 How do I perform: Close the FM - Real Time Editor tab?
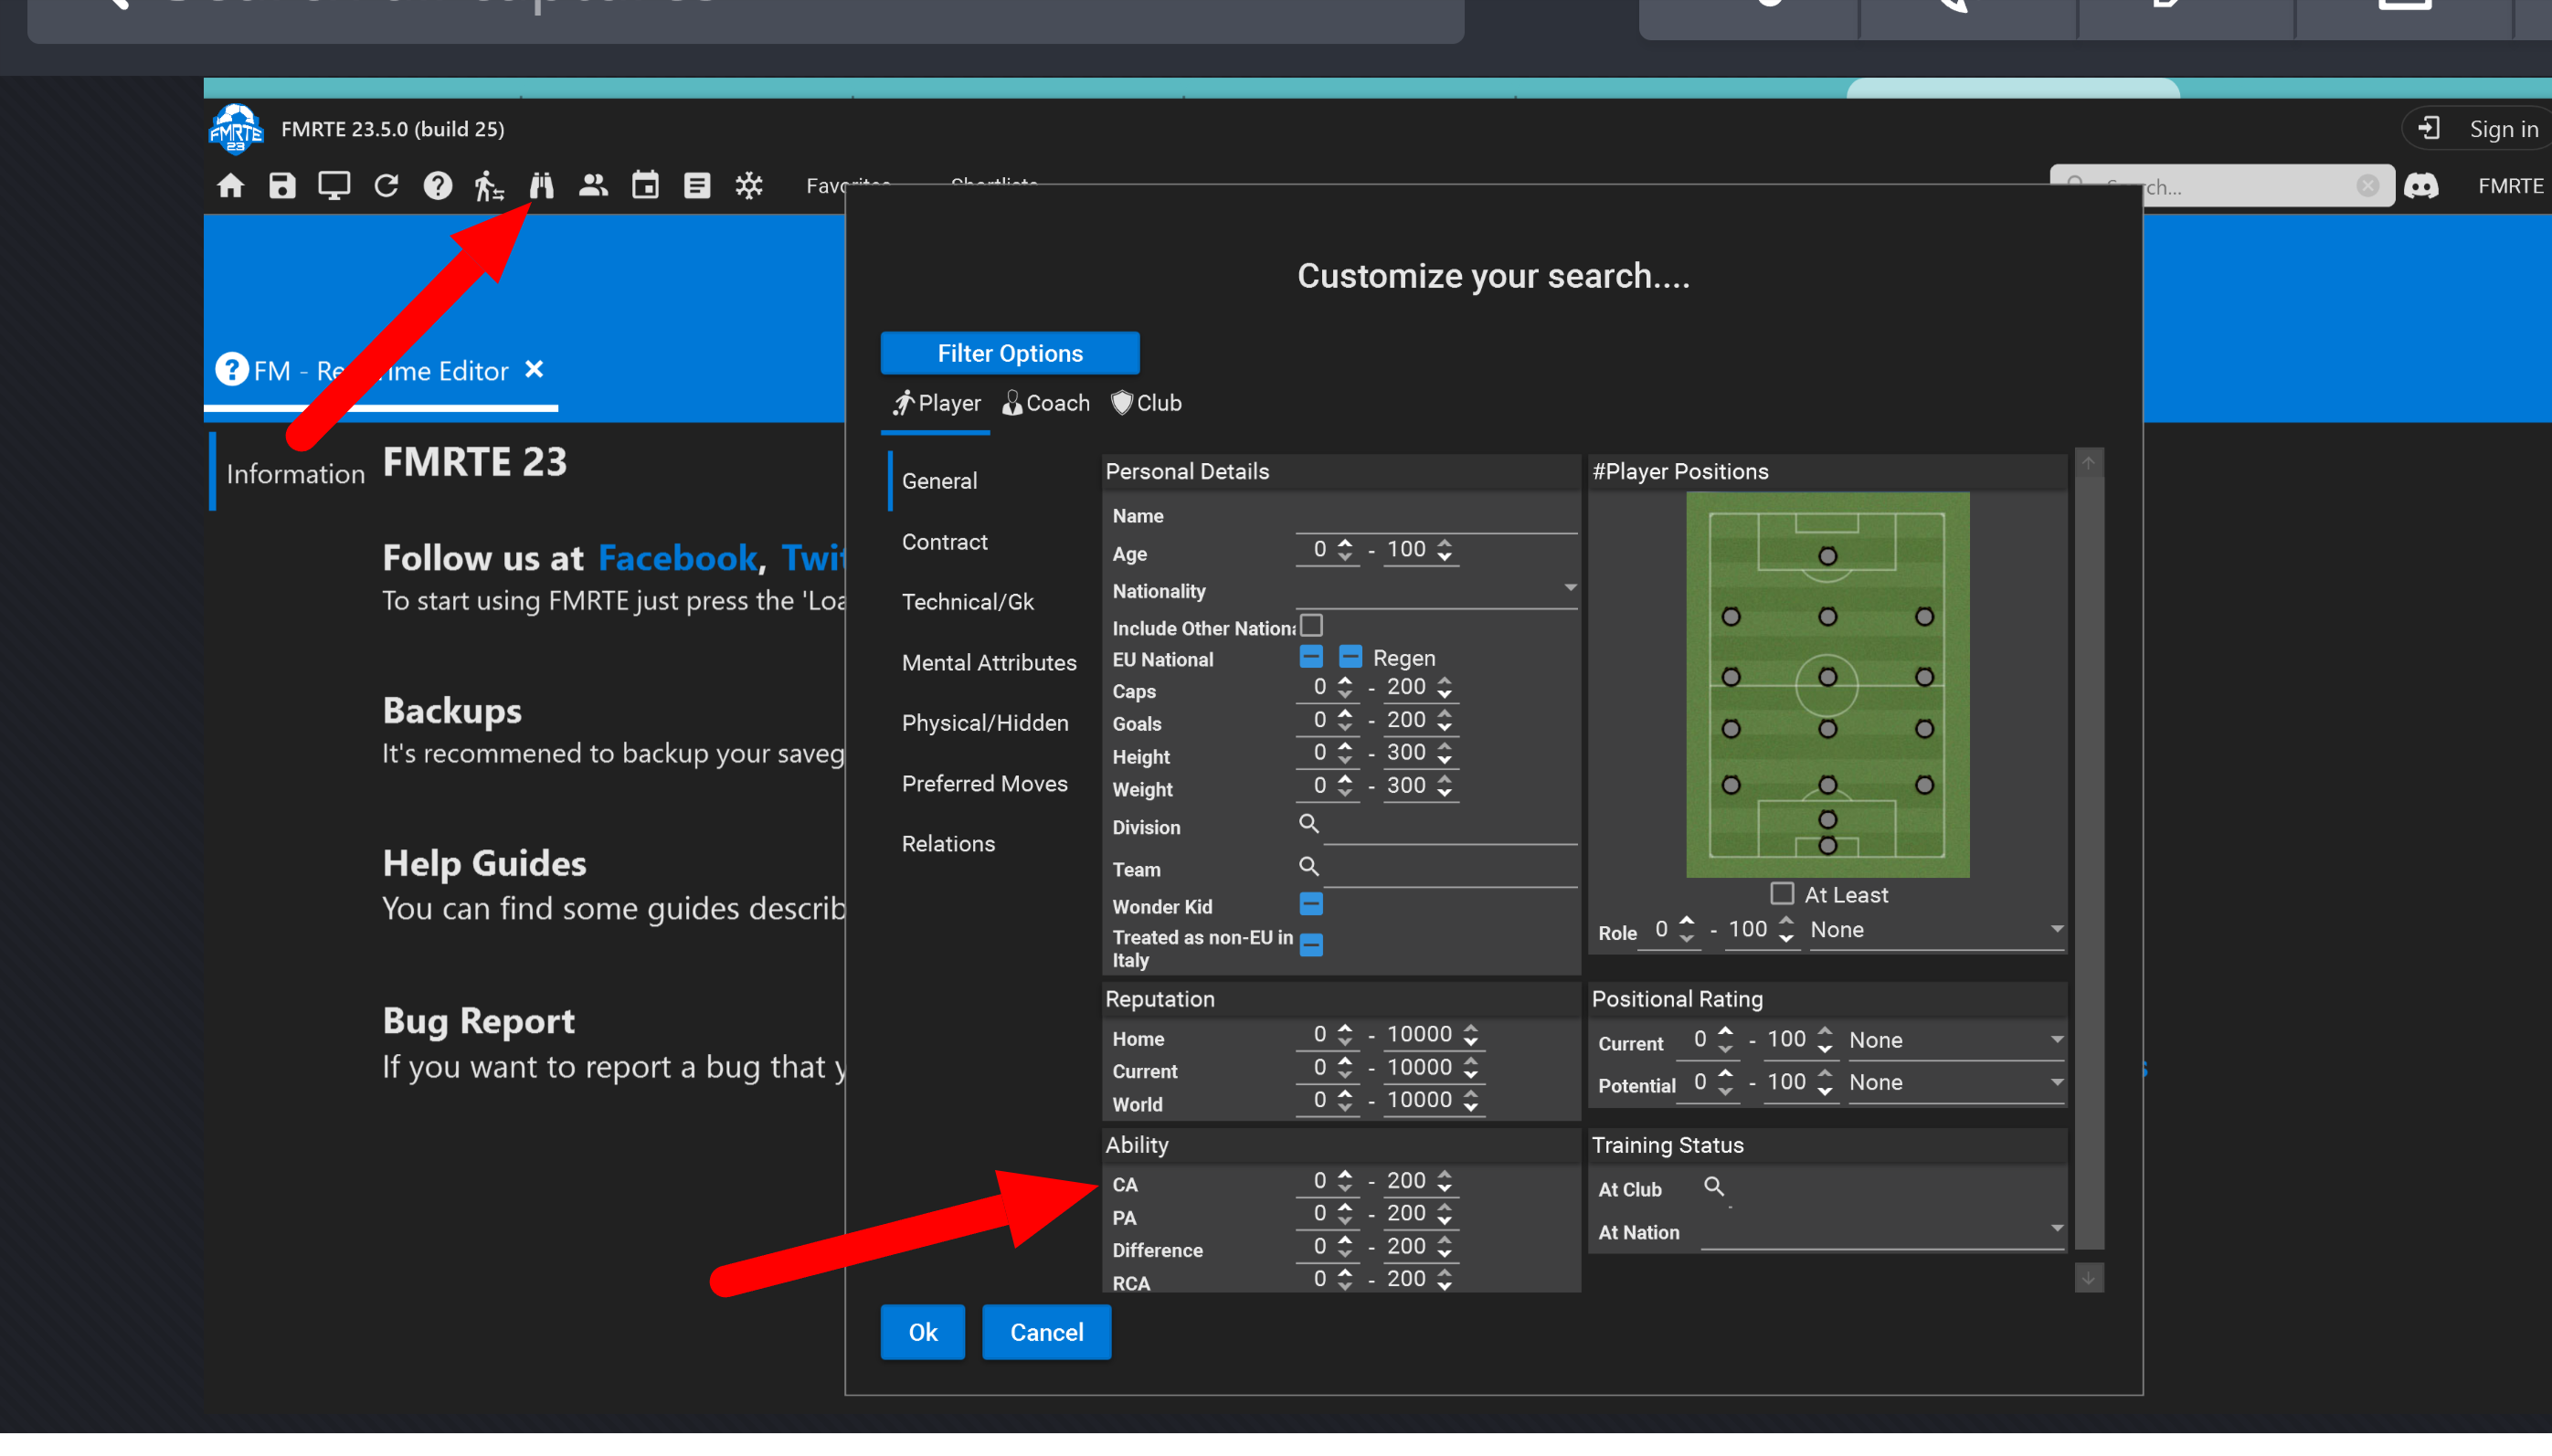point(534,370)
